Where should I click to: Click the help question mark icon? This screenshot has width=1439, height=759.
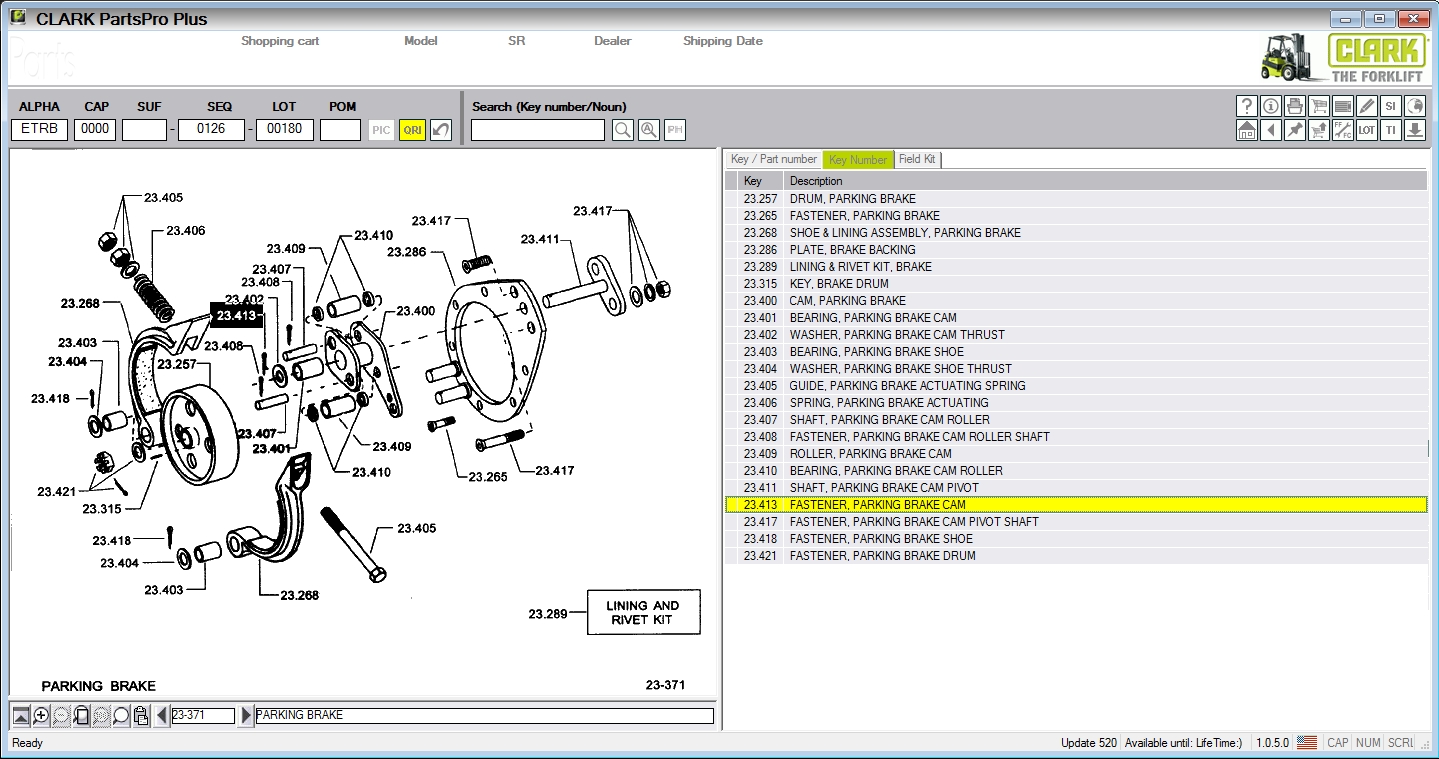tap(1246, 106)
